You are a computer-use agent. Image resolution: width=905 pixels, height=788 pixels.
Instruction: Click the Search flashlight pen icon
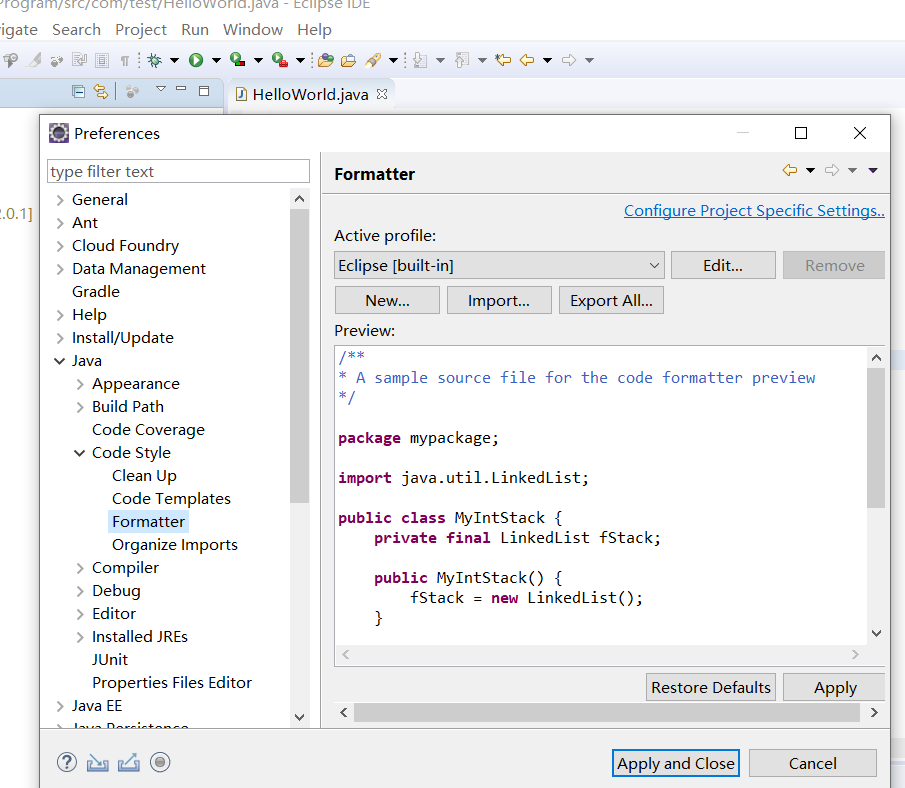(373, 60)
